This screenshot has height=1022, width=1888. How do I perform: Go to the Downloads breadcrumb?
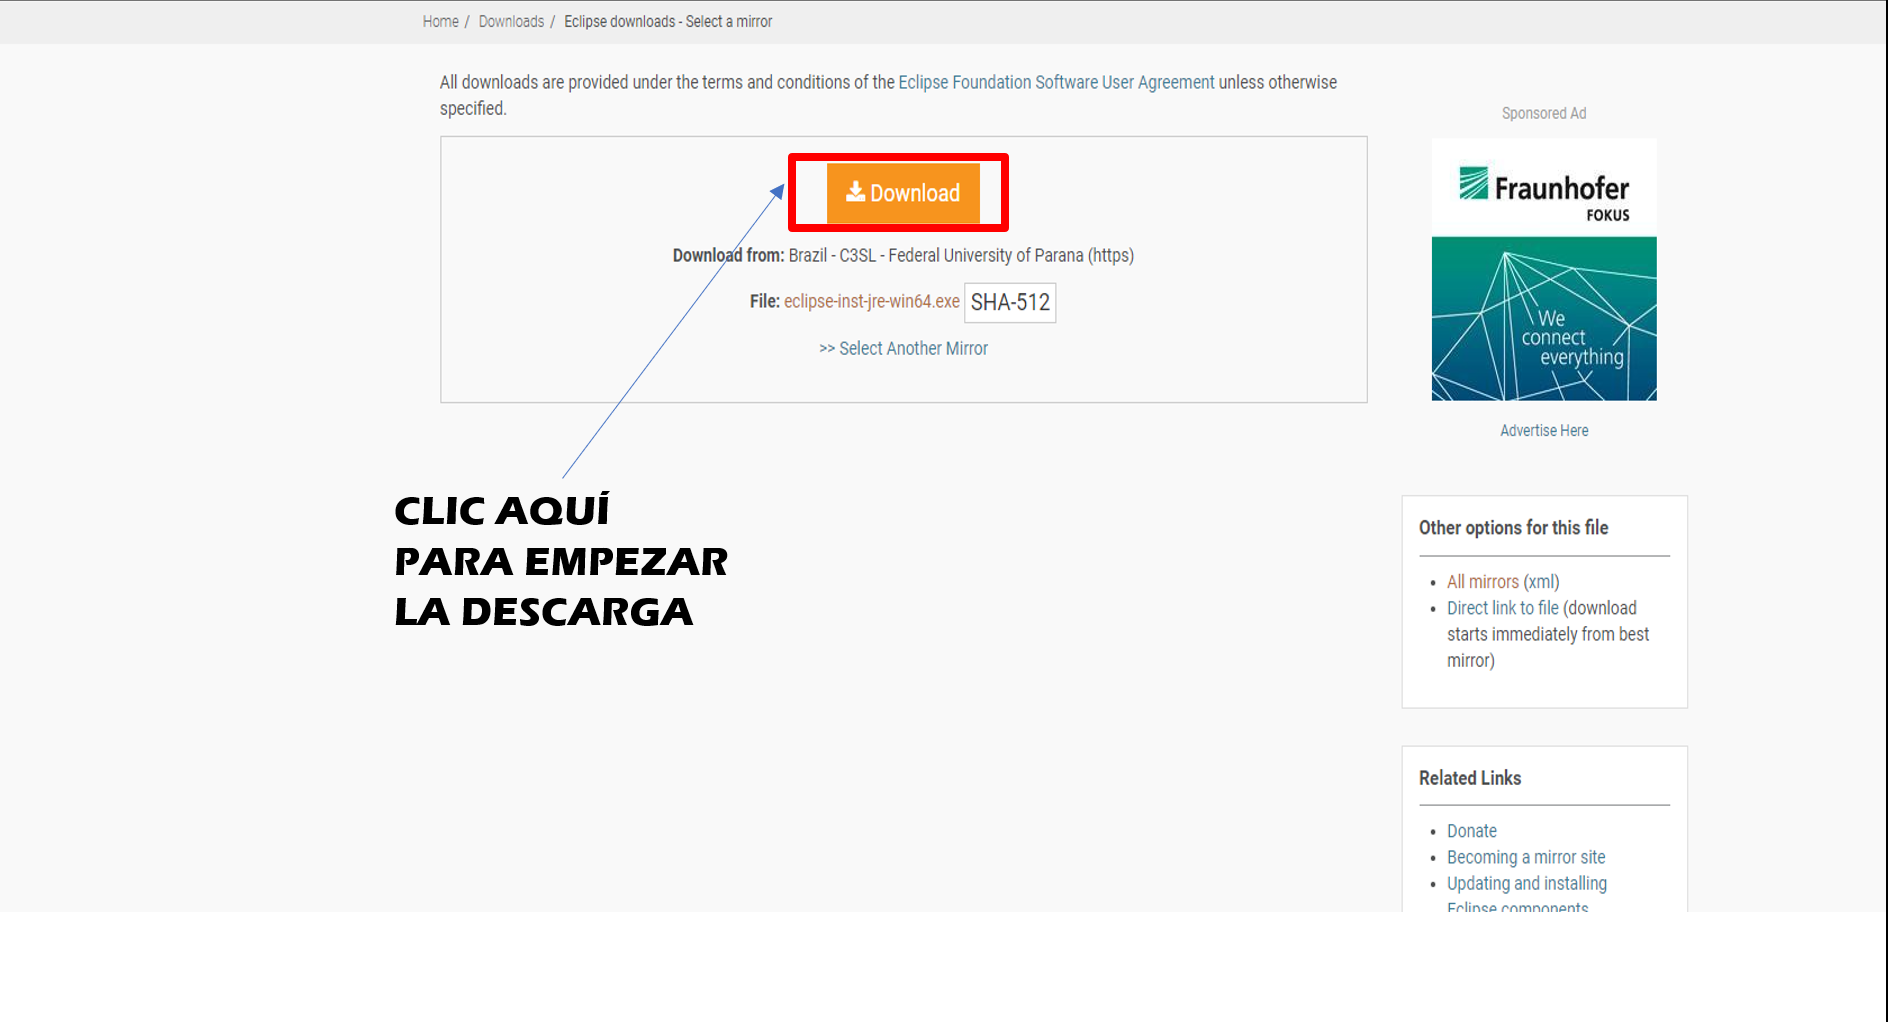(x=511, y=21)
